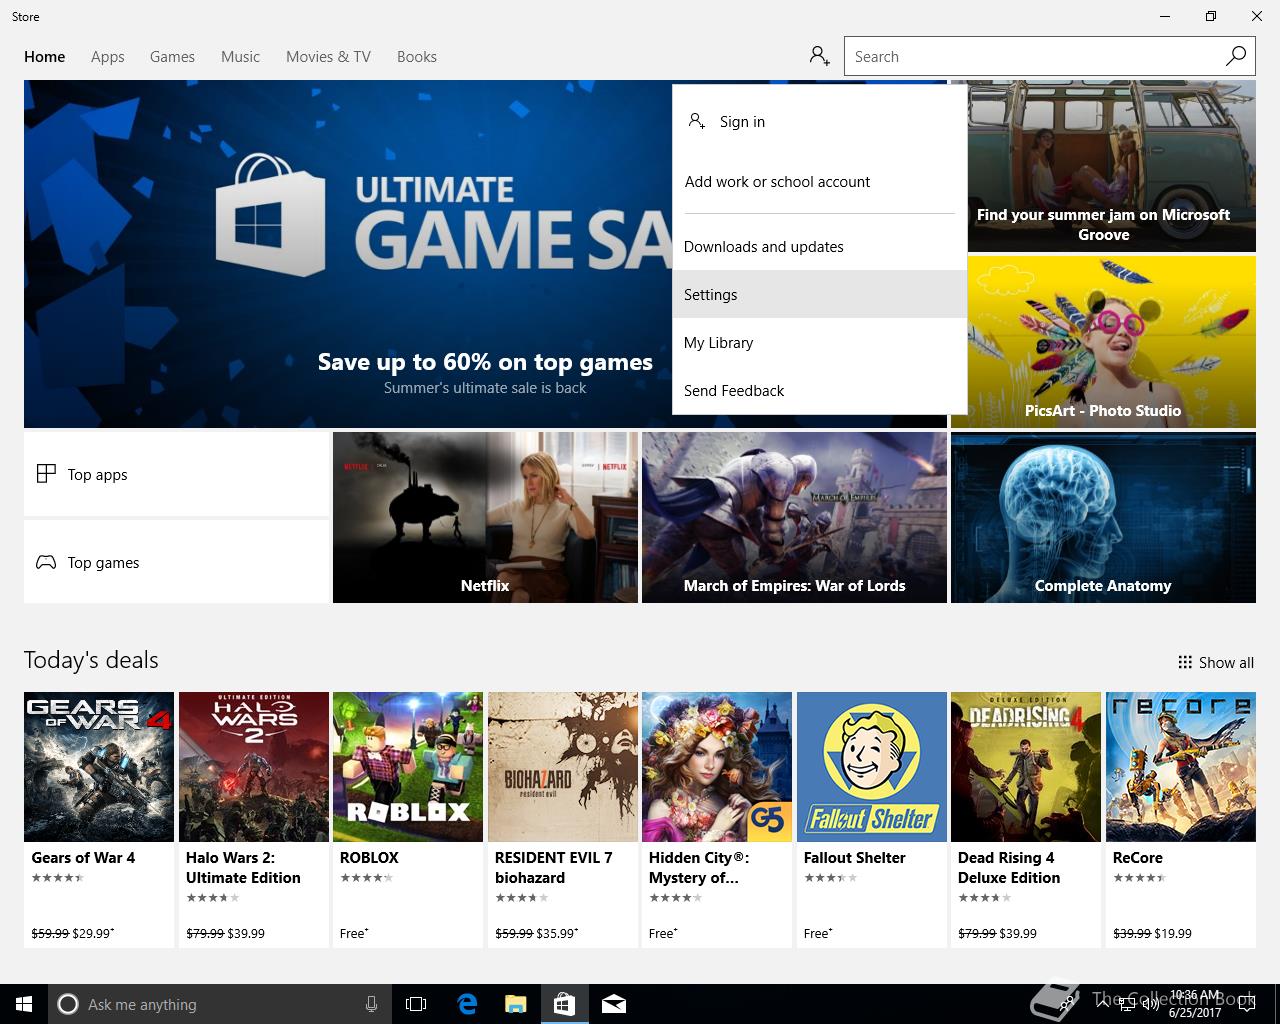Open Settings from the account menu
The image size is (1280, 1024).
pos(820,294)
